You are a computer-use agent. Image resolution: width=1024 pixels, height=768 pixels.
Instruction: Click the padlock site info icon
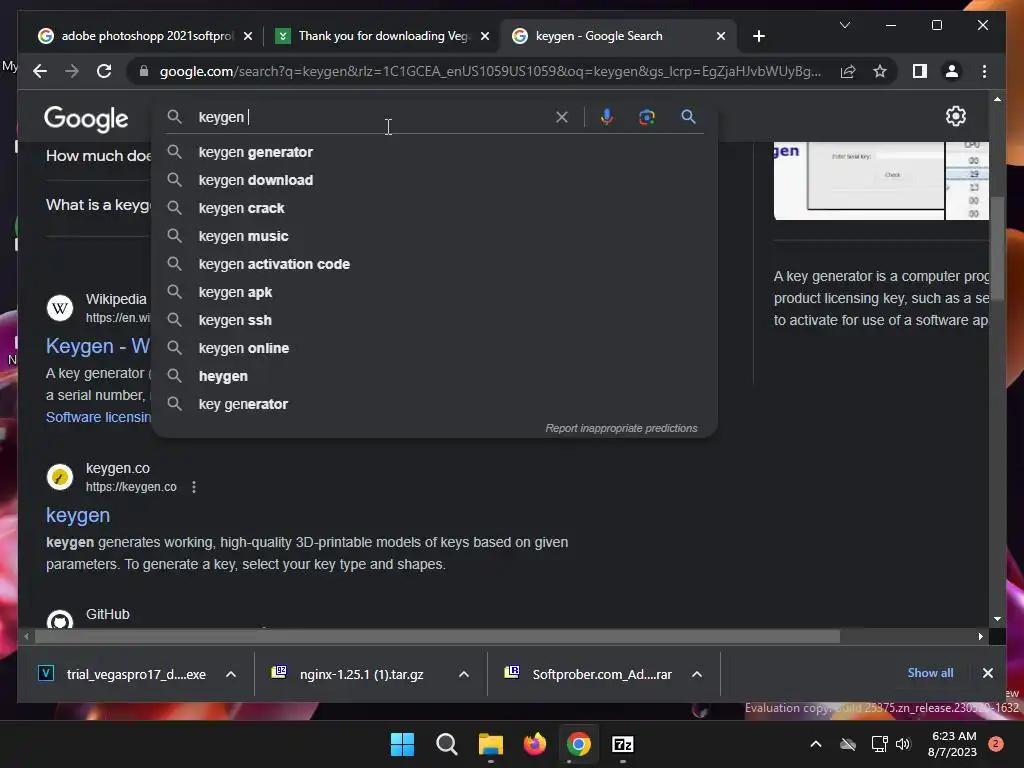(x=144, y=71)
